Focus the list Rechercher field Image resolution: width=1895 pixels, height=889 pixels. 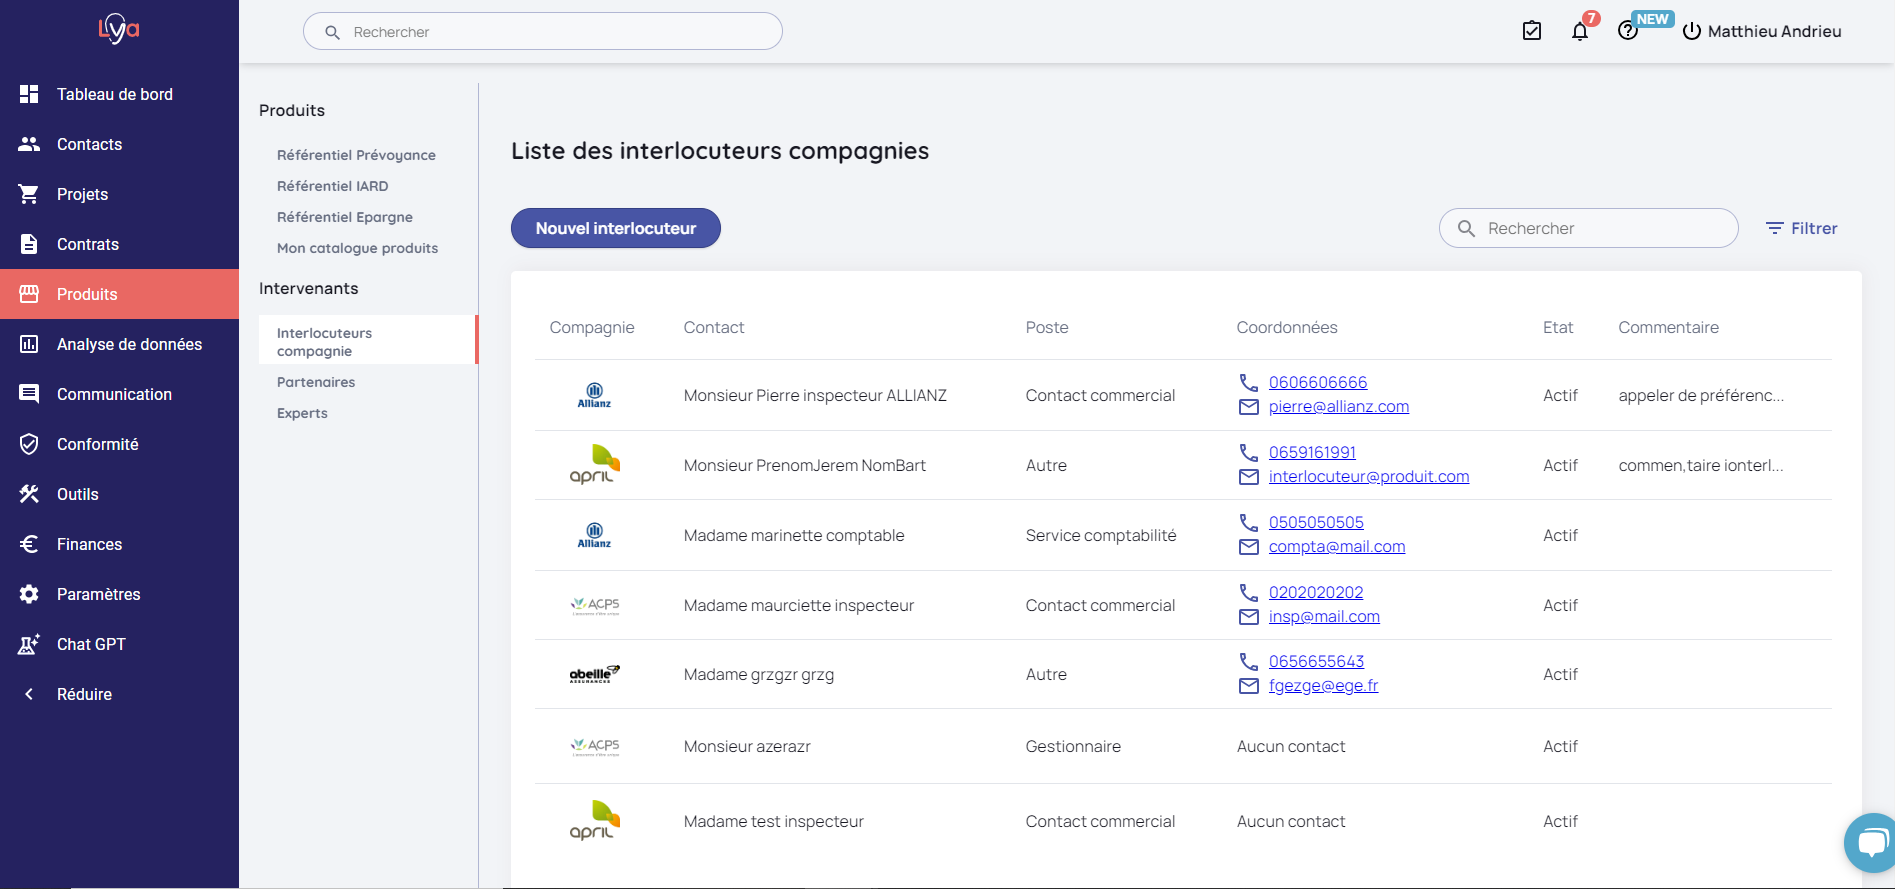(1589, 228)
